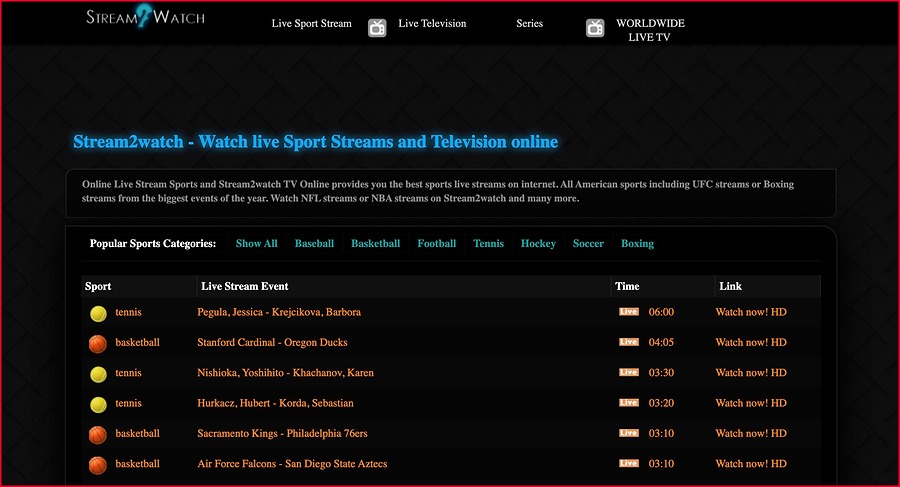Click Watch now! HD for Sacramento Kings game
This screenshot has width=900, height=487.
pos(751,434)
